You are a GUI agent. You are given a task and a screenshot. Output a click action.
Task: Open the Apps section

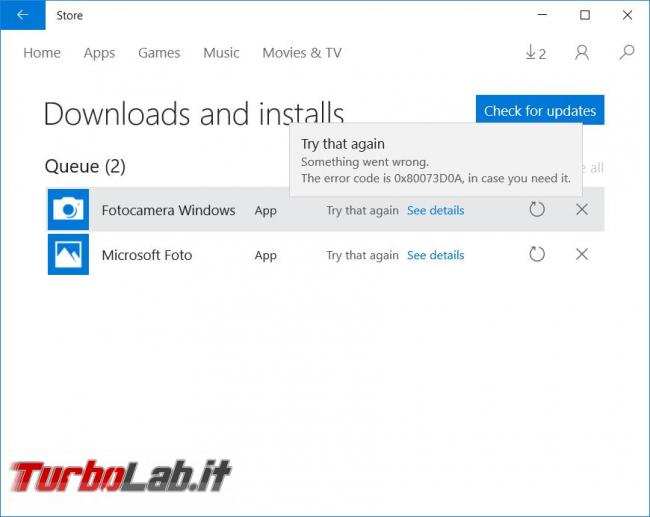pyautogui.click(x=99, y=53)
